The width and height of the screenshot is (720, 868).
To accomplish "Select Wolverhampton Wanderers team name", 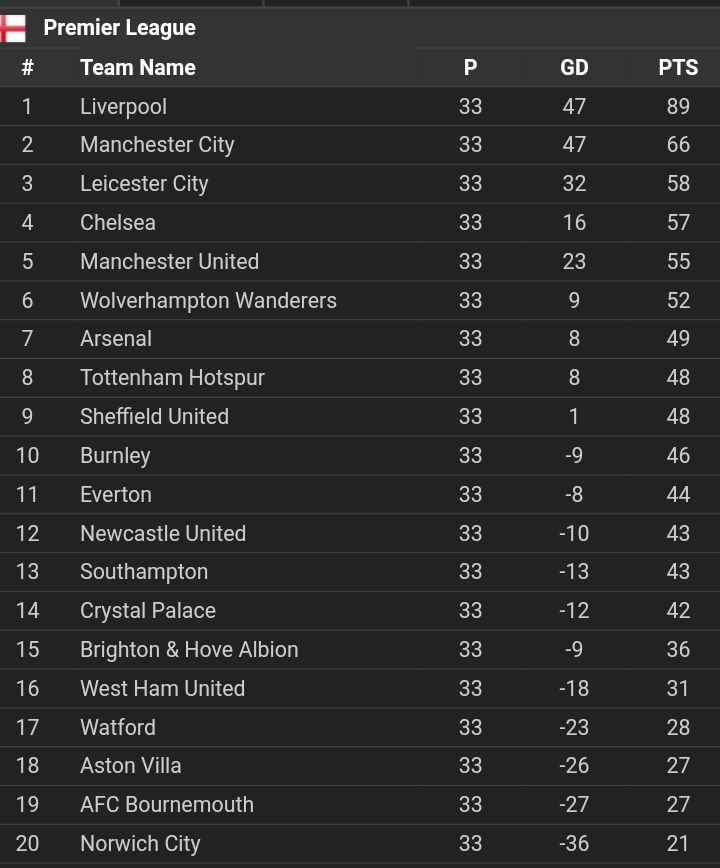I will 208,300.
